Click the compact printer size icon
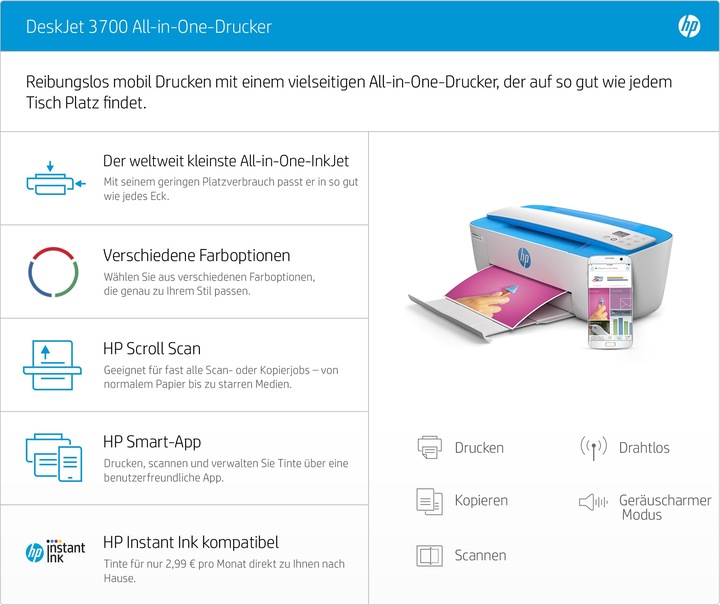The width and height of the screenshot is (720, 605). (56, 178)
